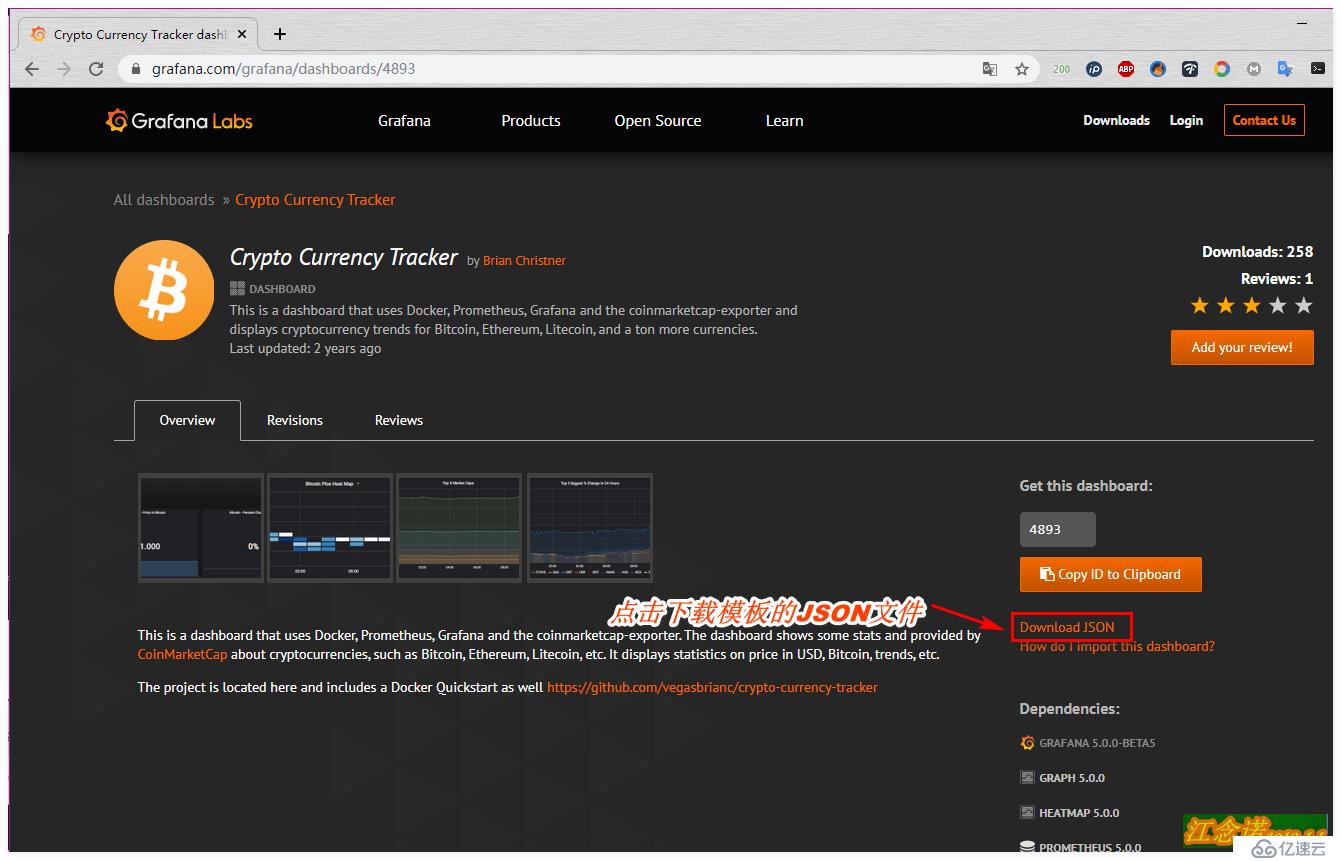Viewport: 1342px width, 861px height.
Task: Click the Grafana Labs logo
Action: 179,121
